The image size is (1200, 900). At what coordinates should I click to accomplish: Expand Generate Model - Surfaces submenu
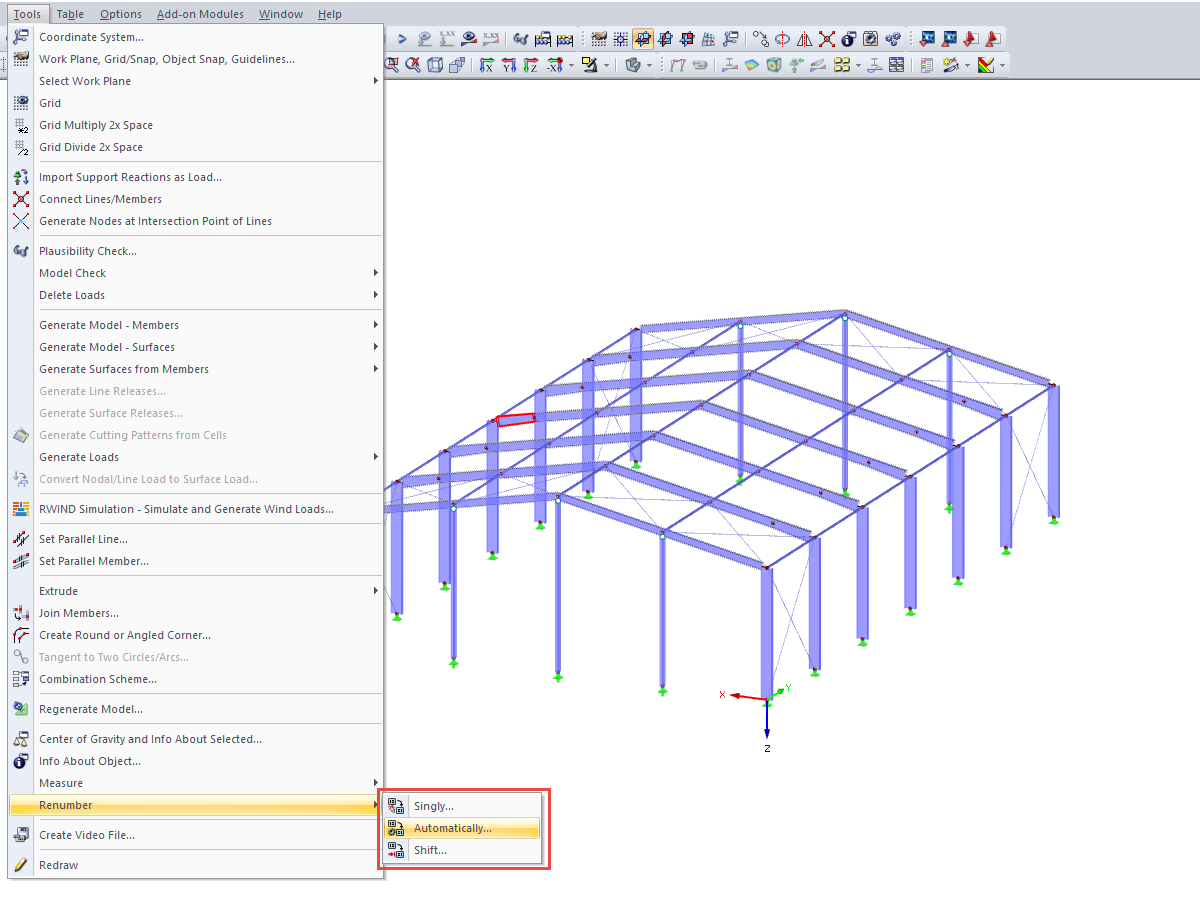coord(195,347)
